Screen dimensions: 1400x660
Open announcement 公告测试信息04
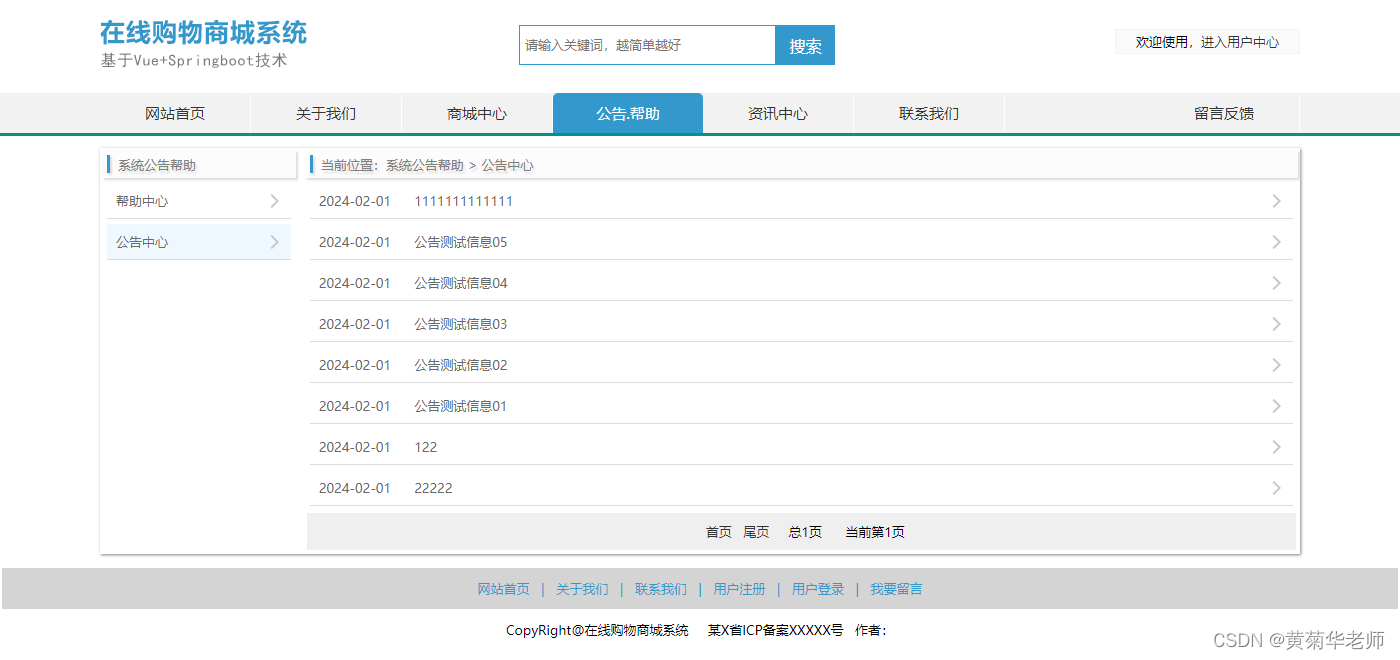[x=461, y=283]
